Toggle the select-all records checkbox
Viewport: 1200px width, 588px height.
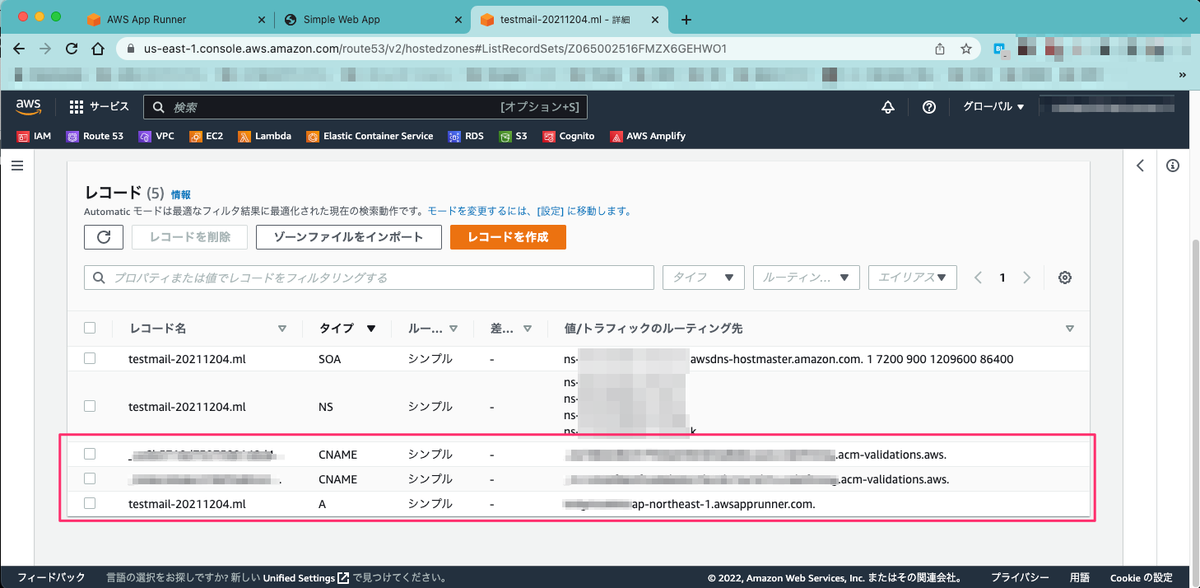coord(90,328)
